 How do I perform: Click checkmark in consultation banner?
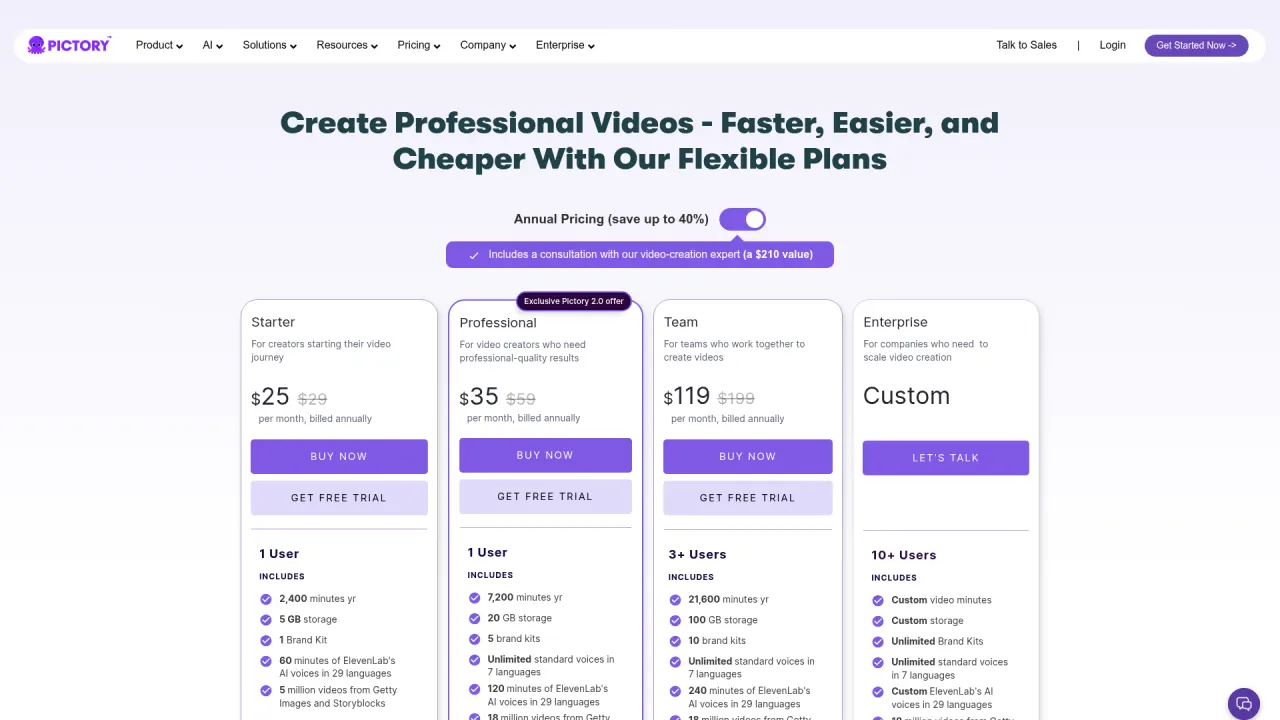point(474,255)
